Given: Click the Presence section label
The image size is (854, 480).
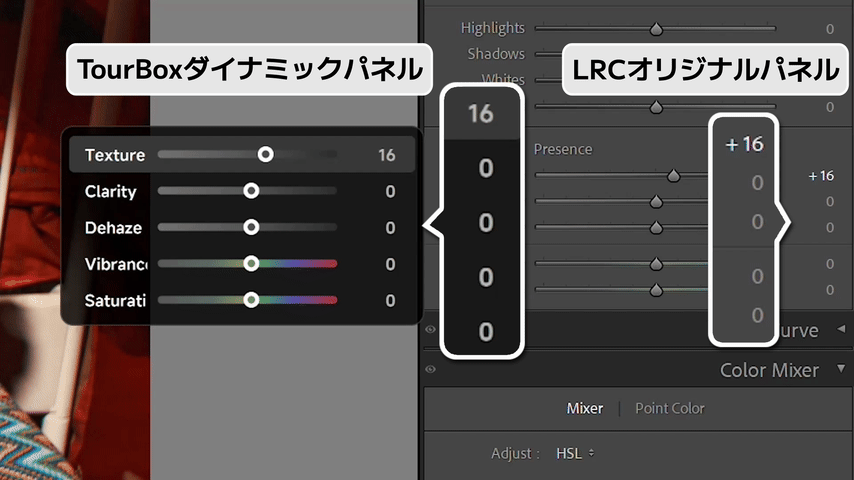Looking at the screenshot, I should (562, 149).
